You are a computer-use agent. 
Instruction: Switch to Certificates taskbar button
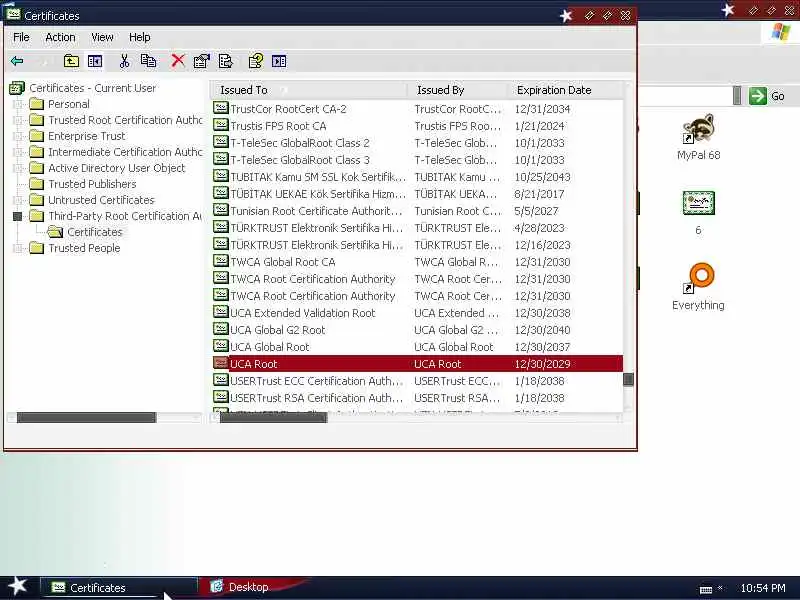tap(118, 588)
